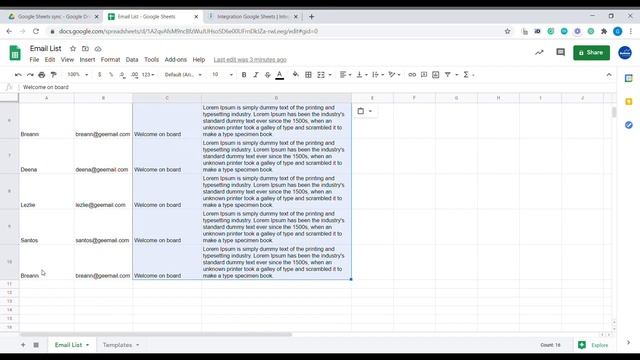The image size is (640, 360).
Task: Open the fill color picker
Action: [x=296, y=75]
